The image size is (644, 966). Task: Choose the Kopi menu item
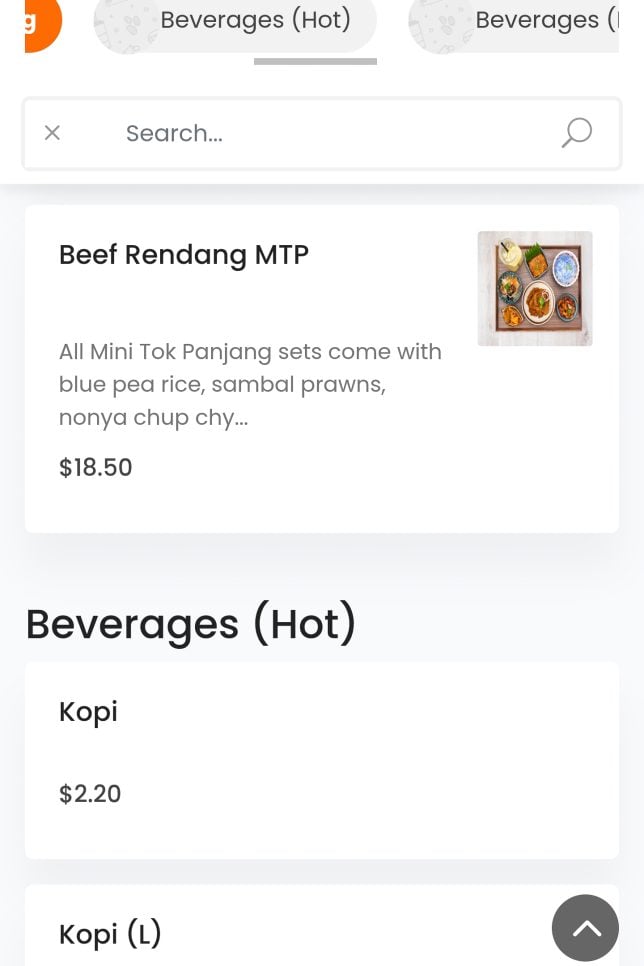click(x=89, y=712)
